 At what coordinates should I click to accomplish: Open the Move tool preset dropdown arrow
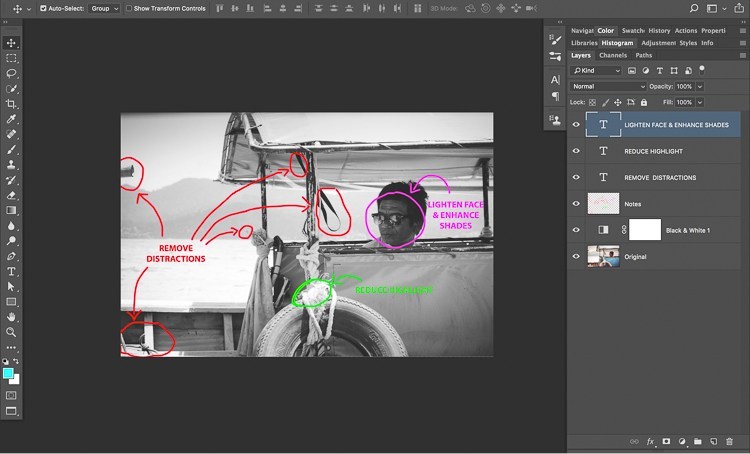pos(29,9)
